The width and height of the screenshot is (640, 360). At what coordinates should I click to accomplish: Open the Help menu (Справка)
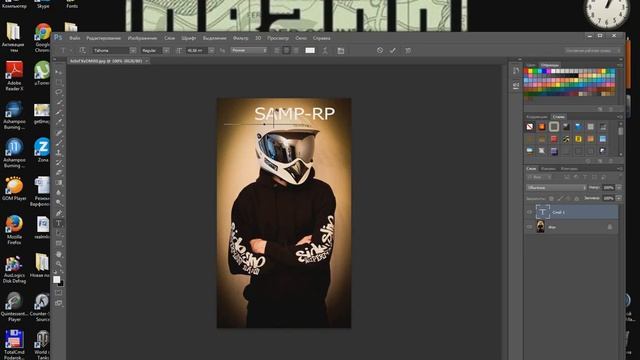click(322, 38)
